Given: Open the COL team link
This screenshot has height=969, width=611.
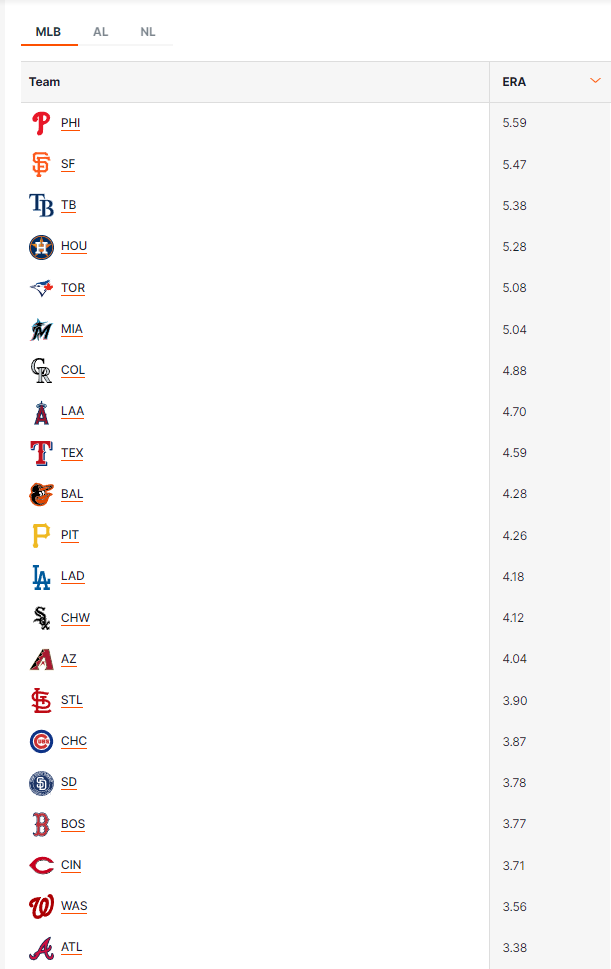Looking at the screenshot, I should point(73,370).
